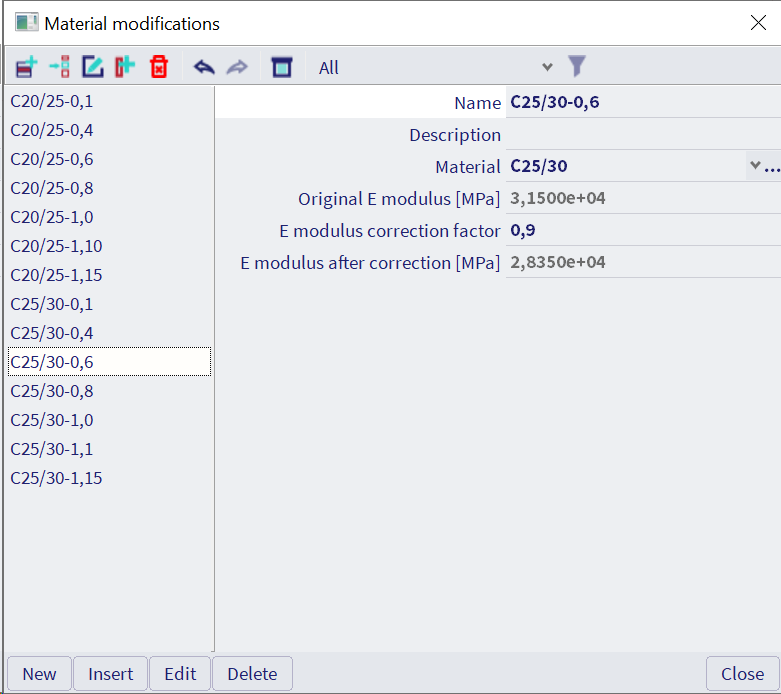Viewport: 781px width, 694px height.
Task: Choose C20/25-1,10 from the list
Action: [x=56, y=246]
